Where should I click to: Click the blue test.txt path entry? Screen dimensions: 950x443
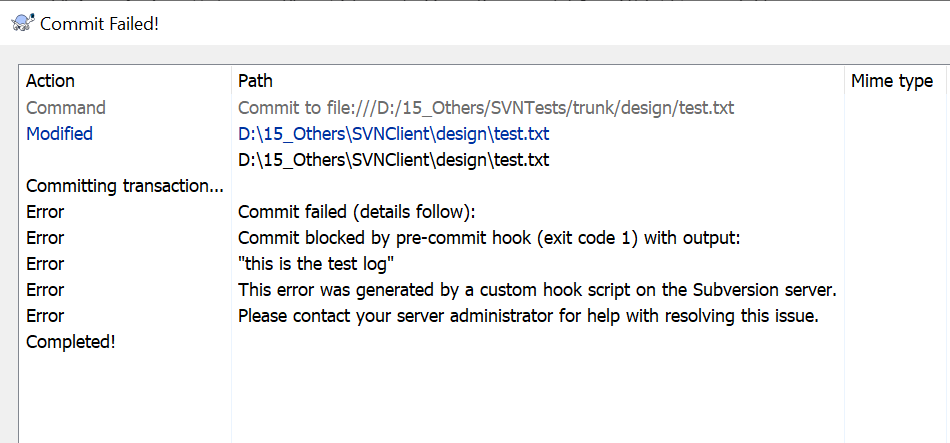pyautogui.click(x=393, y=133)
